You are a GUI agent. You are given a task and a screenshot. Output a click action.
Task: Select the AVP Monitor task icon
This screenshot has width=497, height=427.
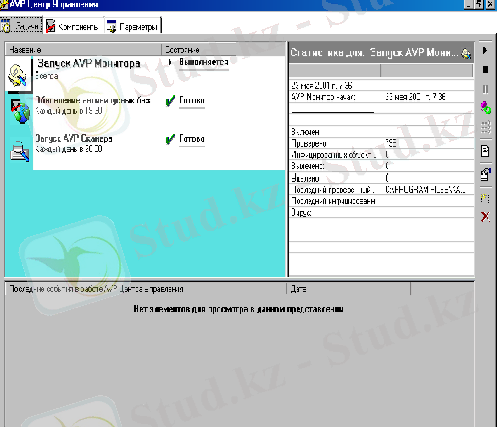(x=18, y=75)
